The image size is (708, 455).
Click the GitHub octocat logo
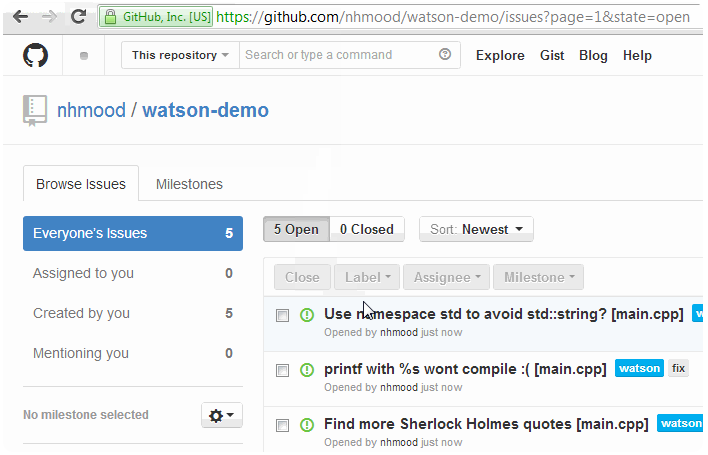(x=36, y=56)
